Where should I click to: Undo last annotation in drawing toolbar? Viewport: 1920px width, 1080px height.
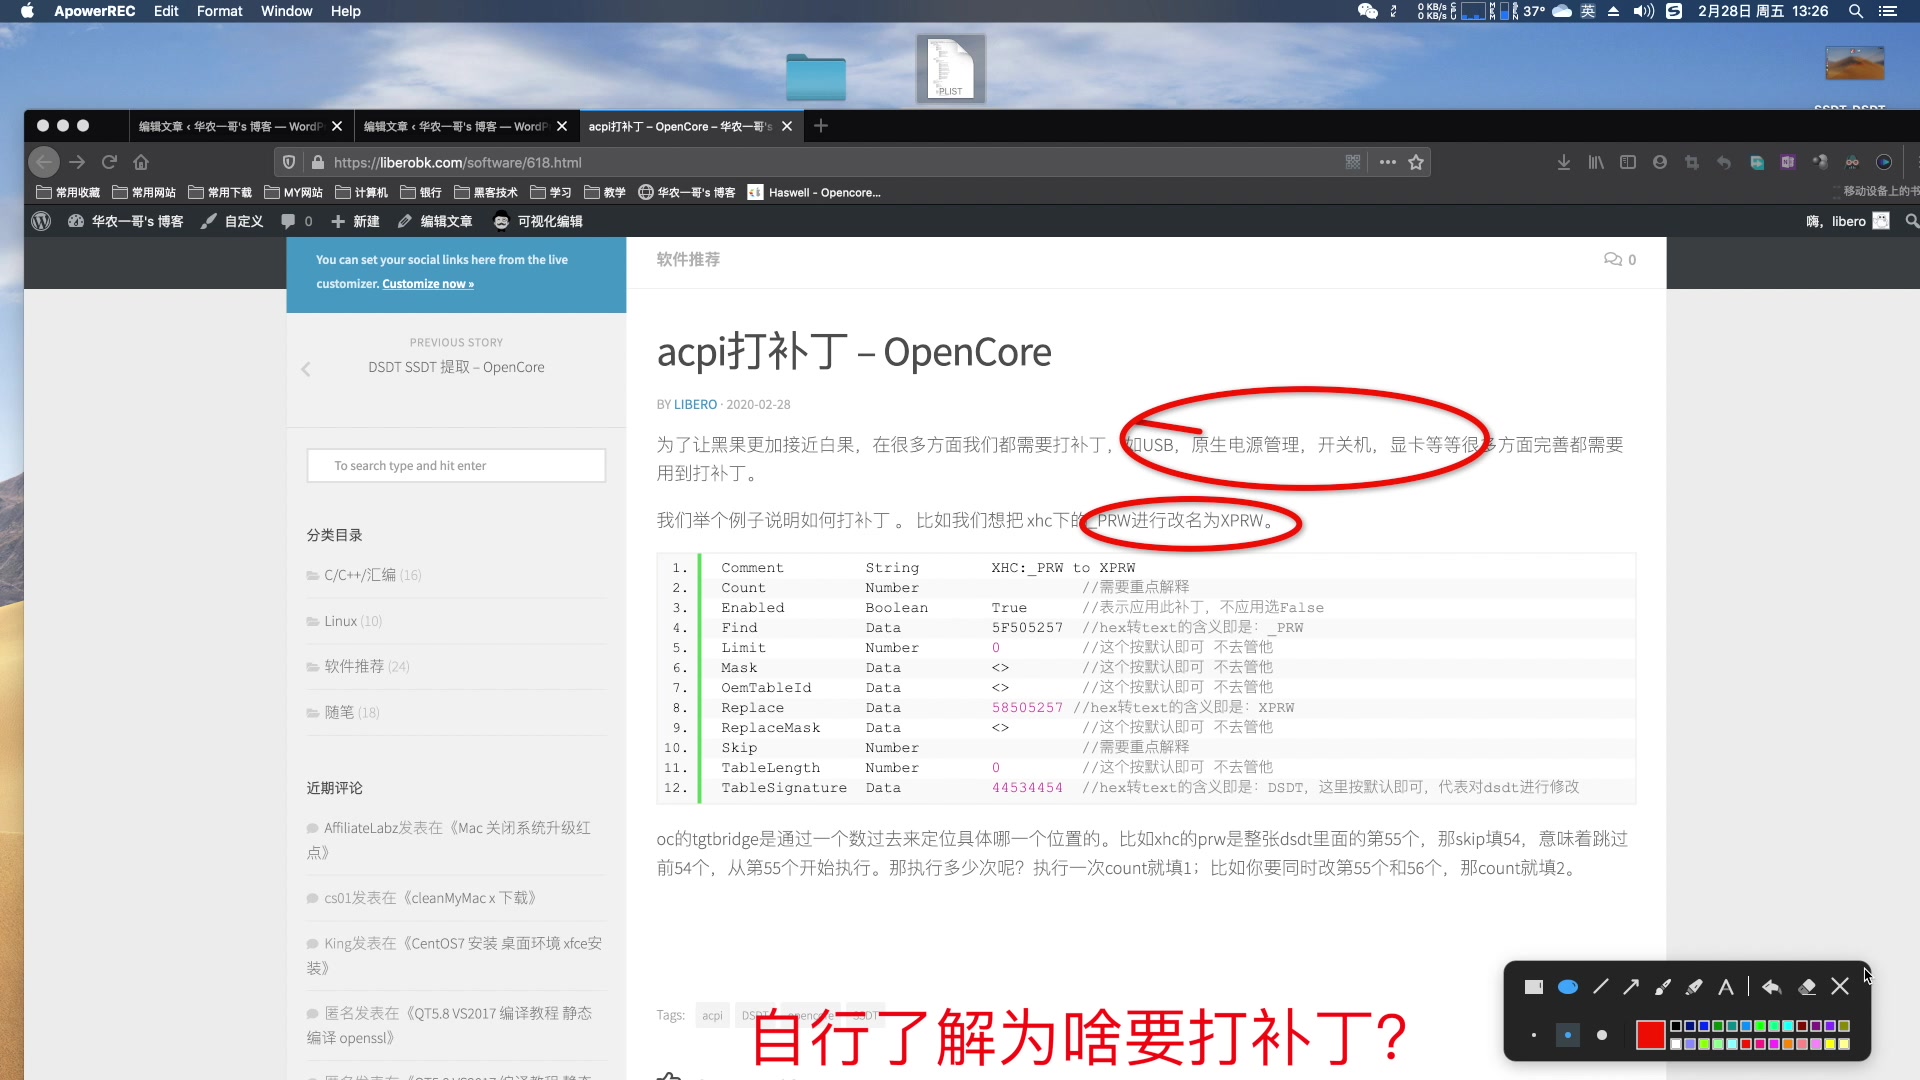click(1772, 987)
